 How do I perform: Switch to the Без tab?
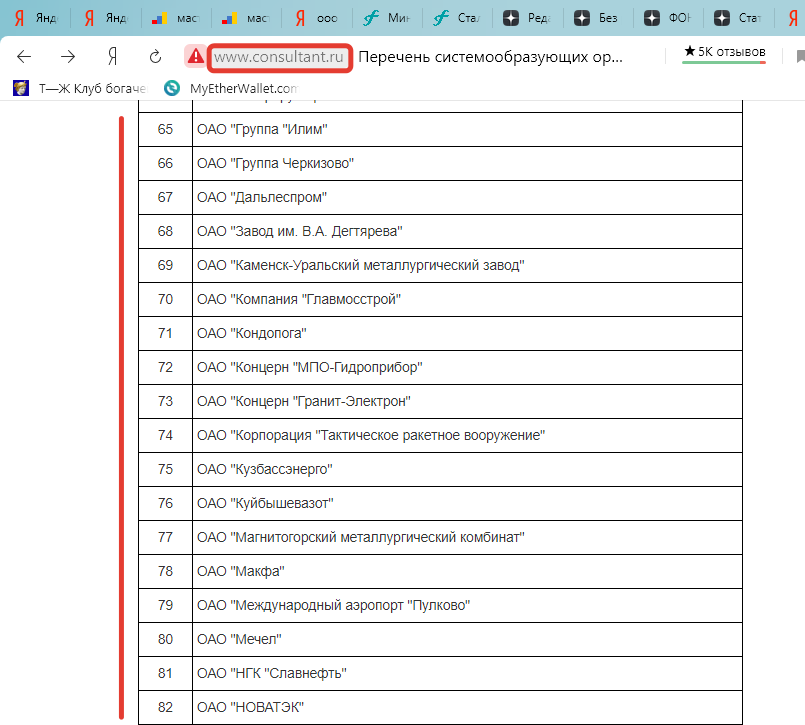tap(597, 18)
